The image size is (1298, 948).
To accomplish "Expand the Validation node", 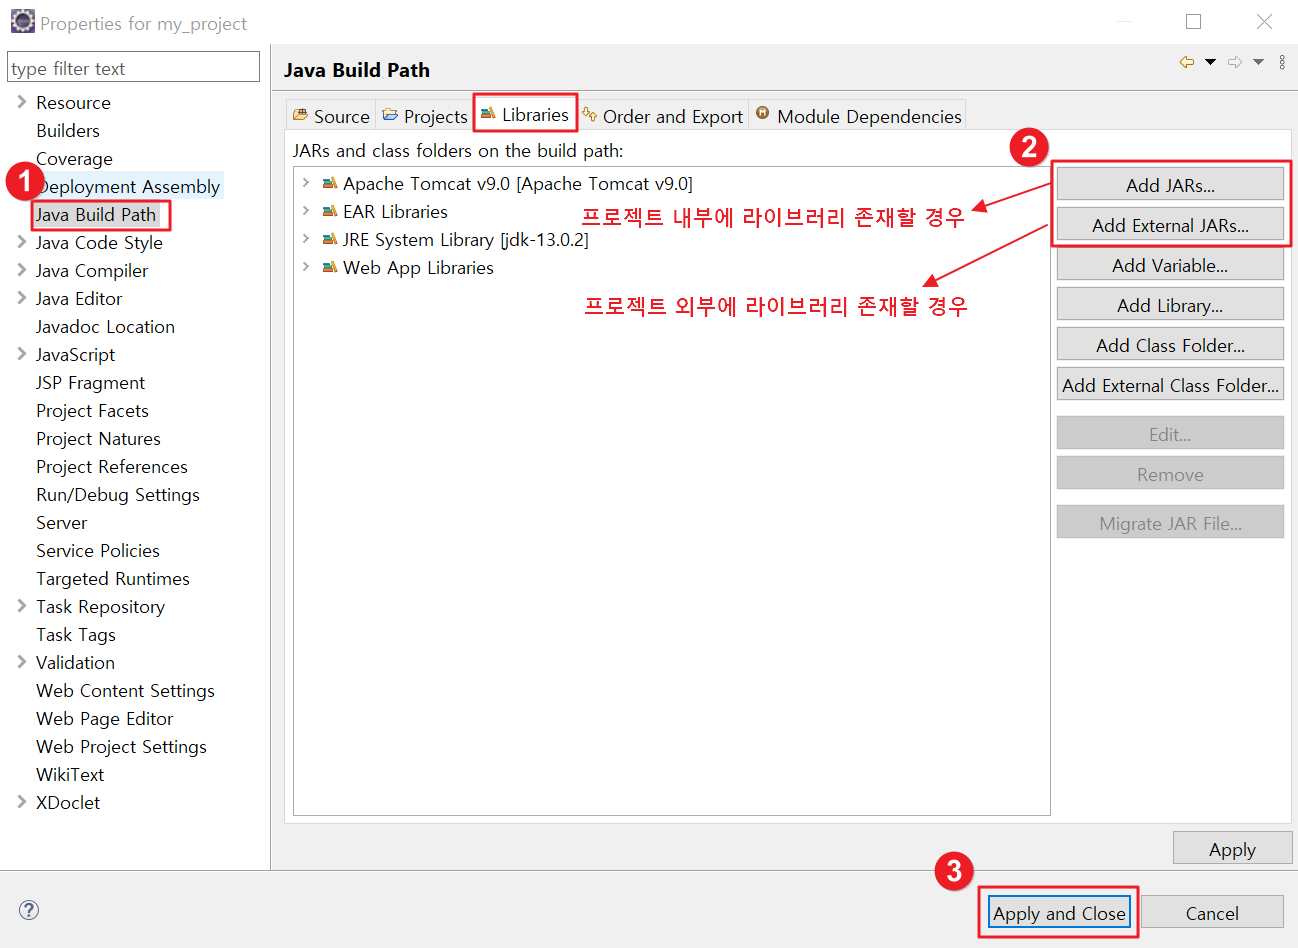I will tap(21, 662).
